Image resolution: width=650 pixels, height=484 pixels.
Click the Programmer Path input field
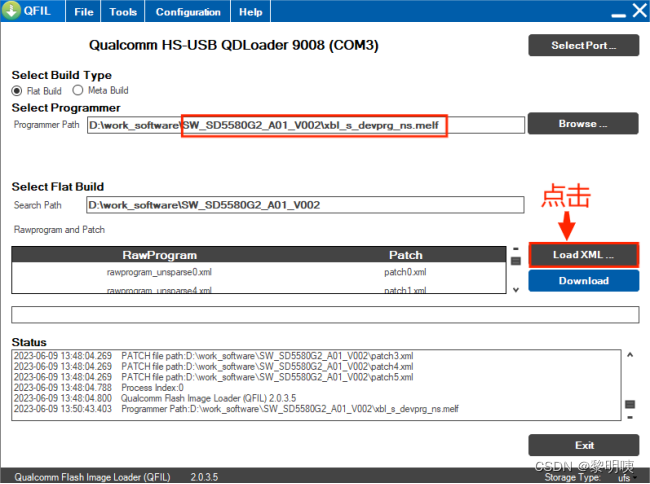[x=306, y=125]
